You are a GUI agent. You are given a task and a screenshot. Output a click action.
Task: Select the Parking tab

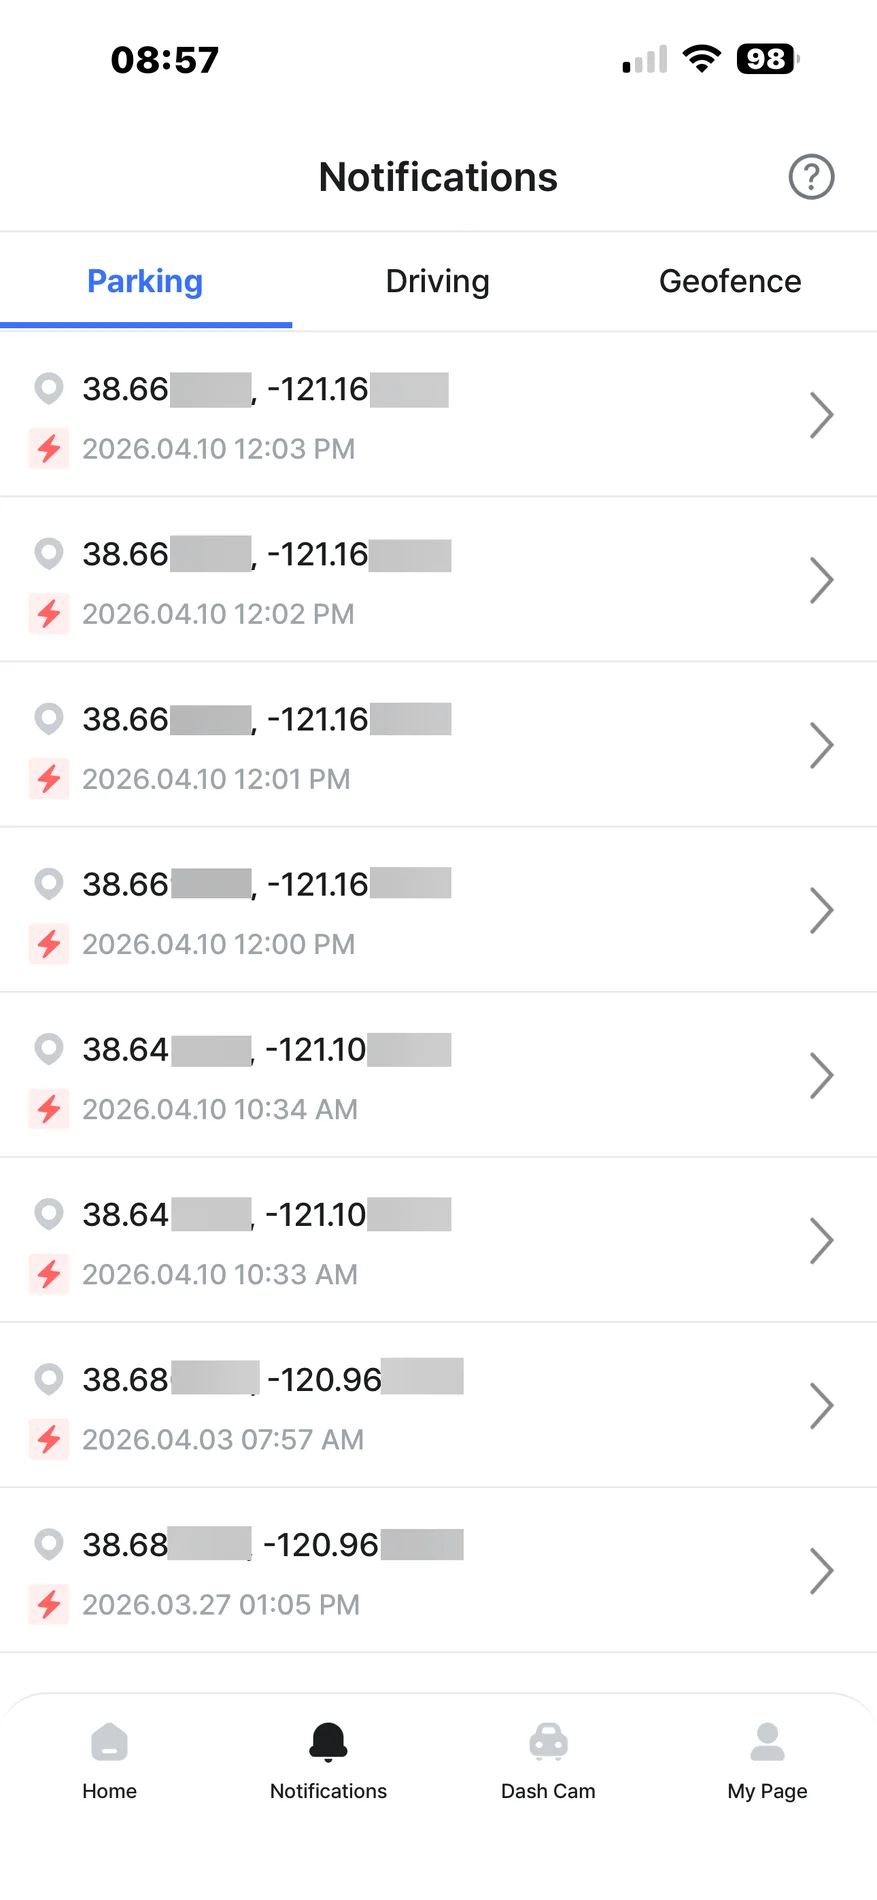[145, 282]
